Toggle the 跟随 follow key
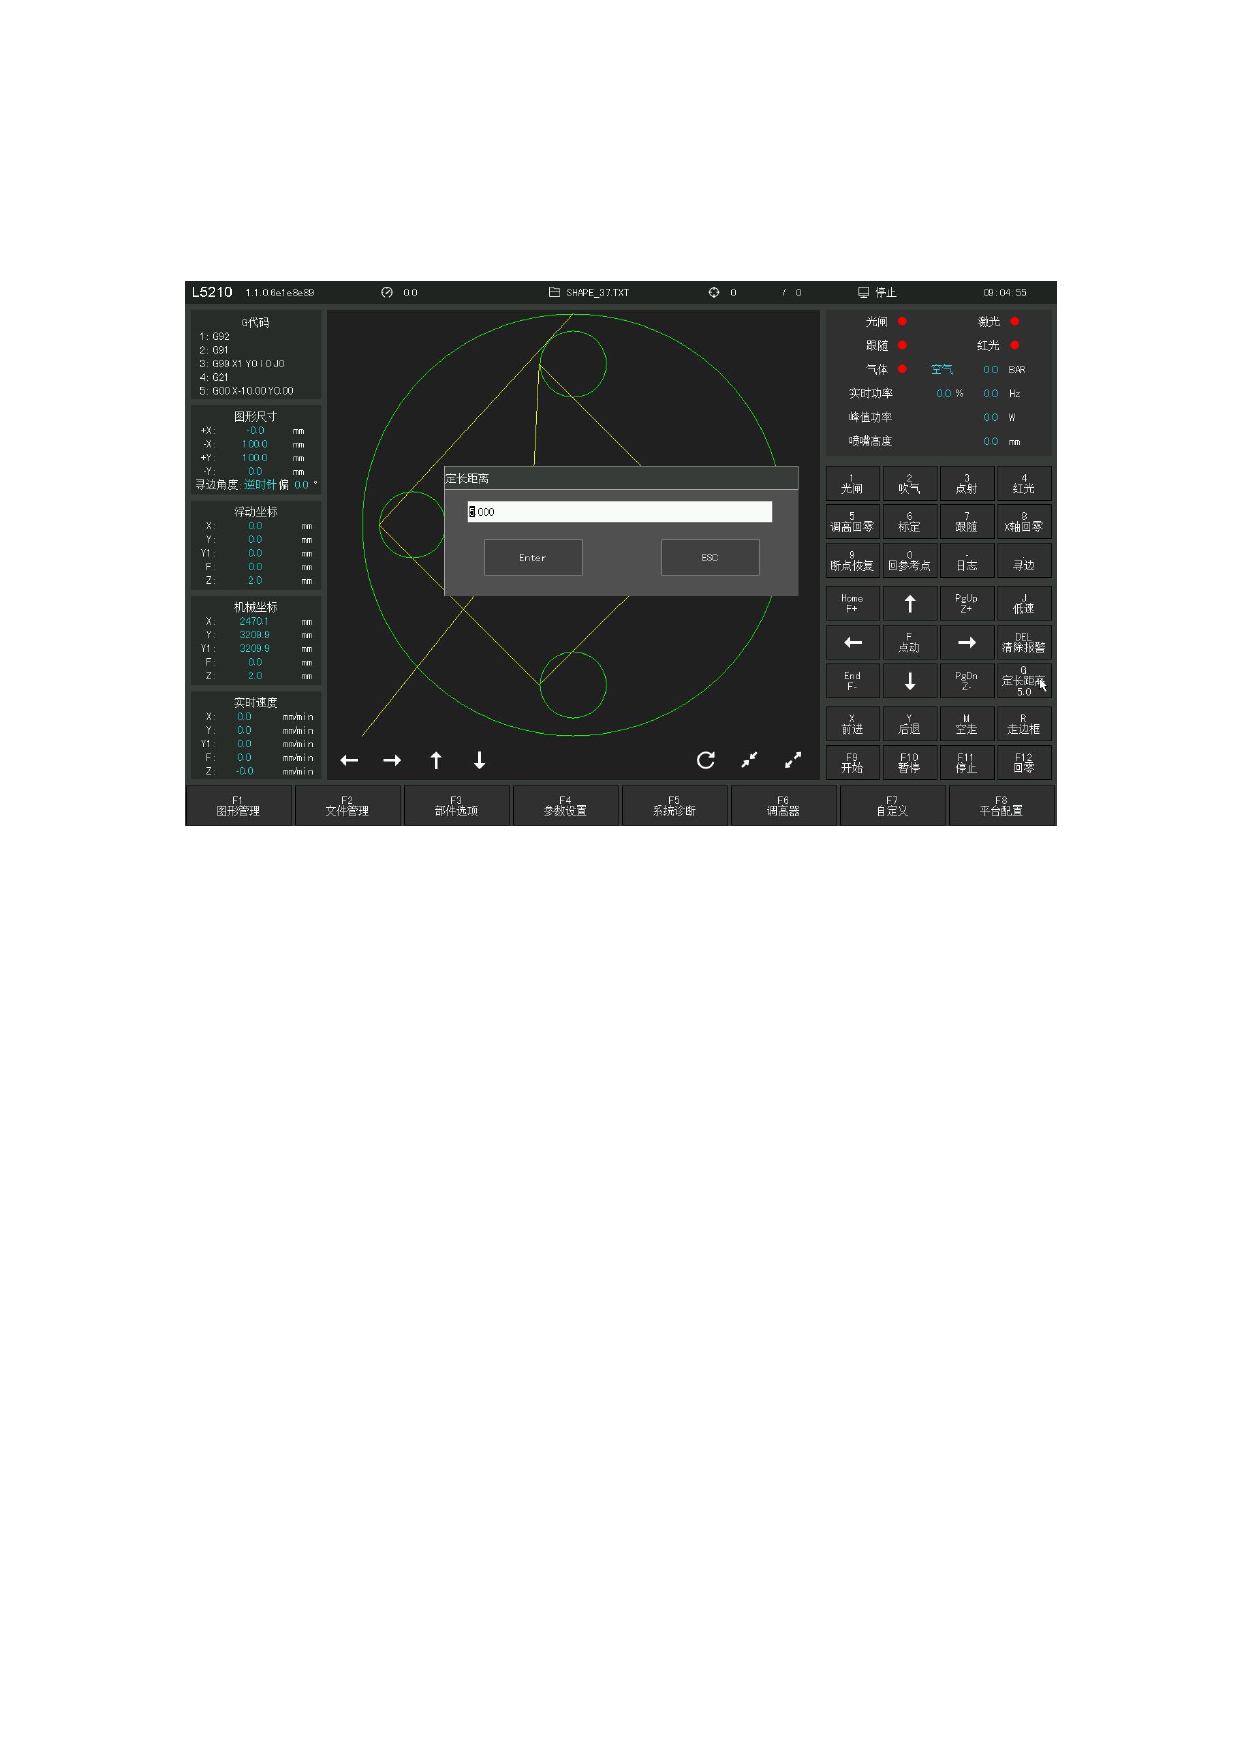The height and width of the screenshot is (1754, 1240). 966,522
